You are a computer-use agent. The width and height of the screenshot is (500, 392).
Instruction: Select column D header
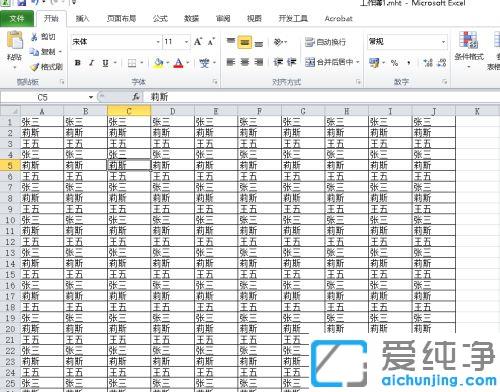(172, 111)
